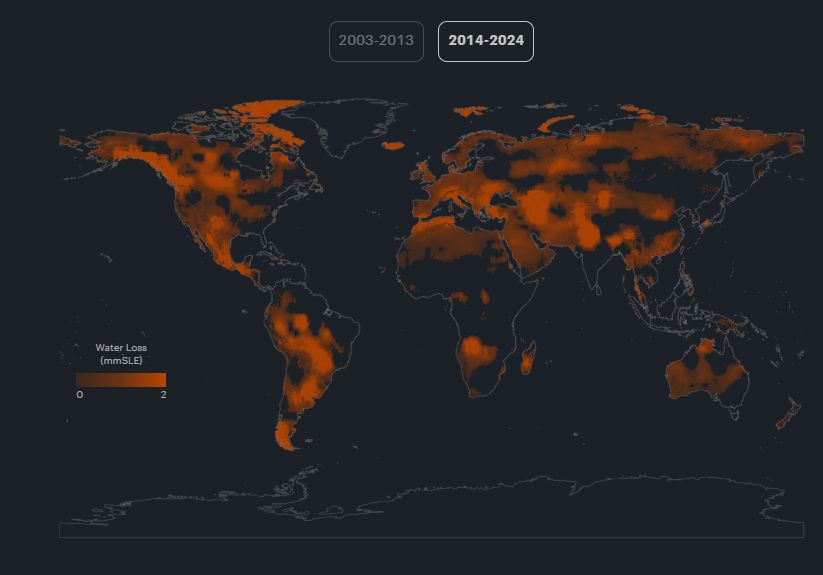Click the Water Loss gradient legend bar

point(121,380)
